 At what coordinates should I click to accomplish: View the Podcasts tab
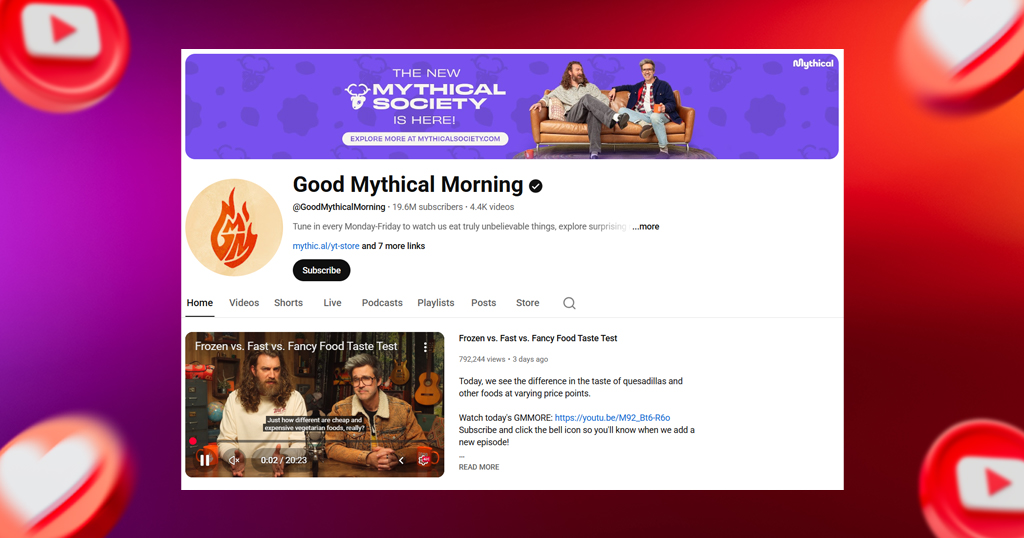point(382,303)
